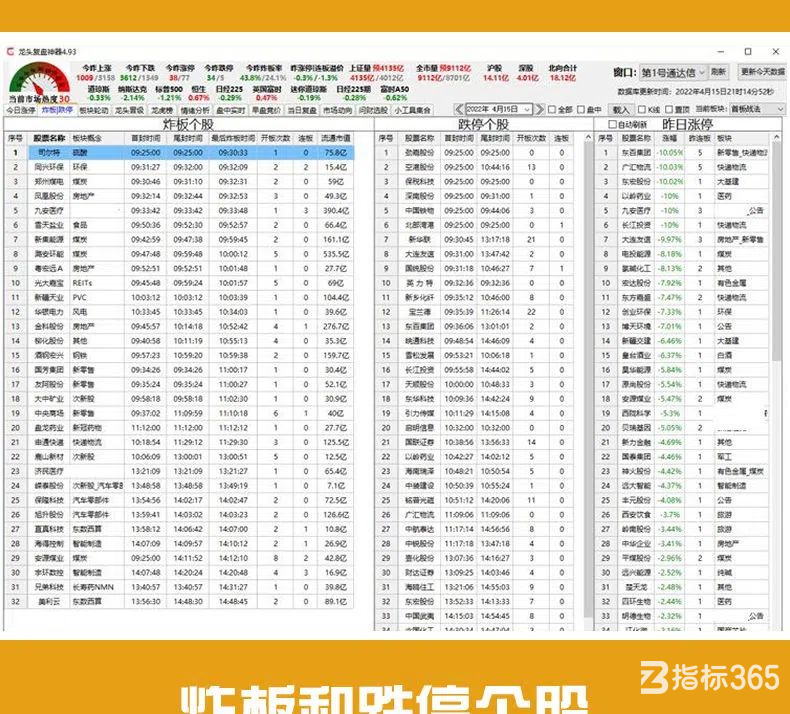Select the 九安医疗 row in 炸板个股
The height and width of the screenshot is (714, 790).
click(x=179, y=211)
